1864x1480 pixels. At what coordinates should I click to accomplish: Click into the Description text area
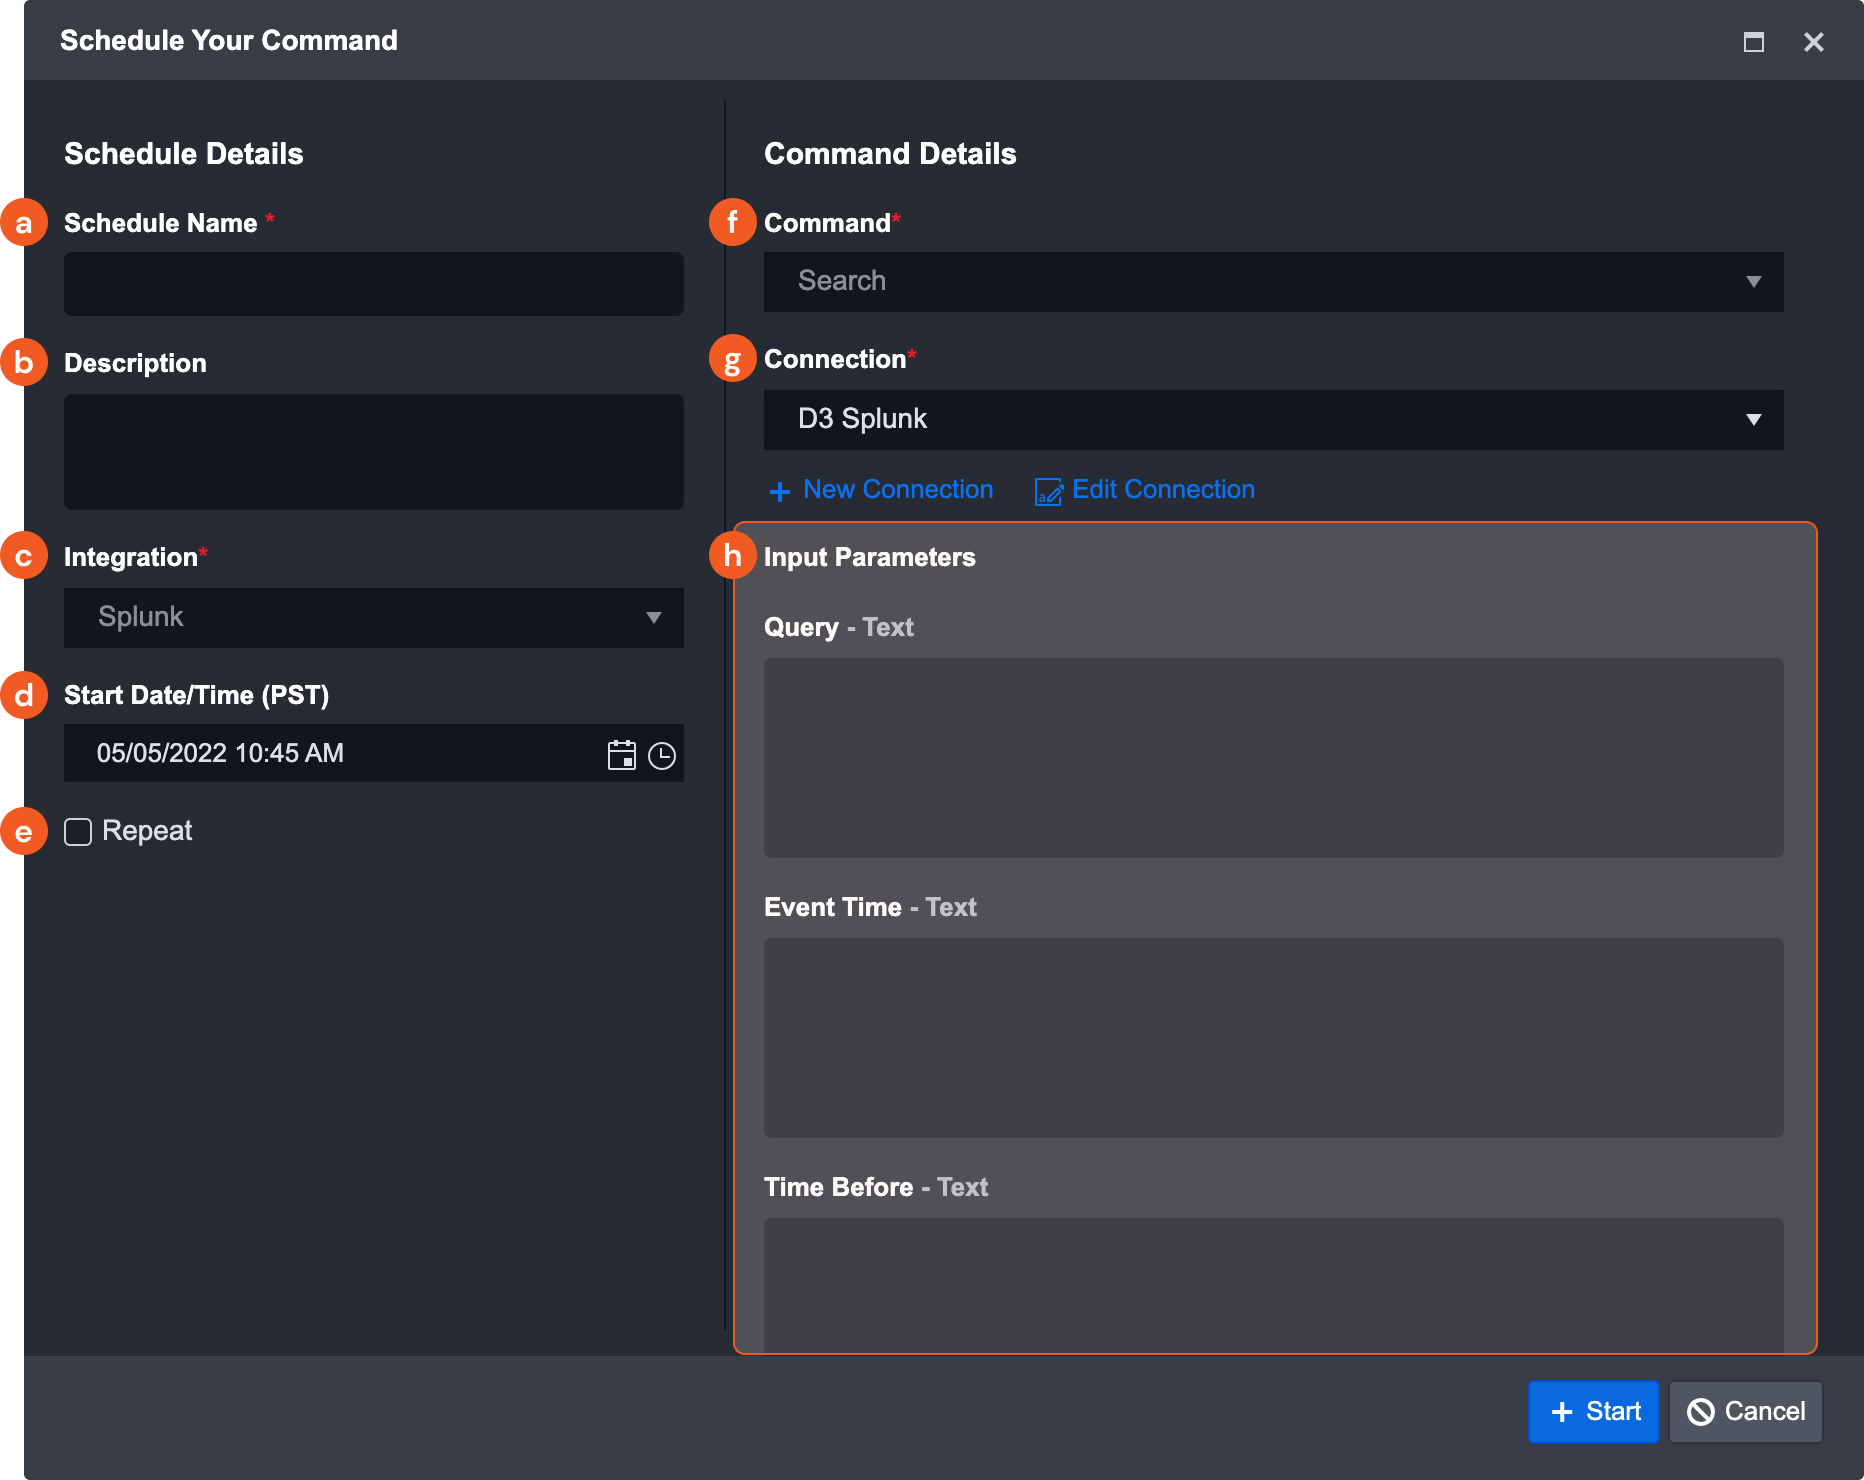click(373, 452)
